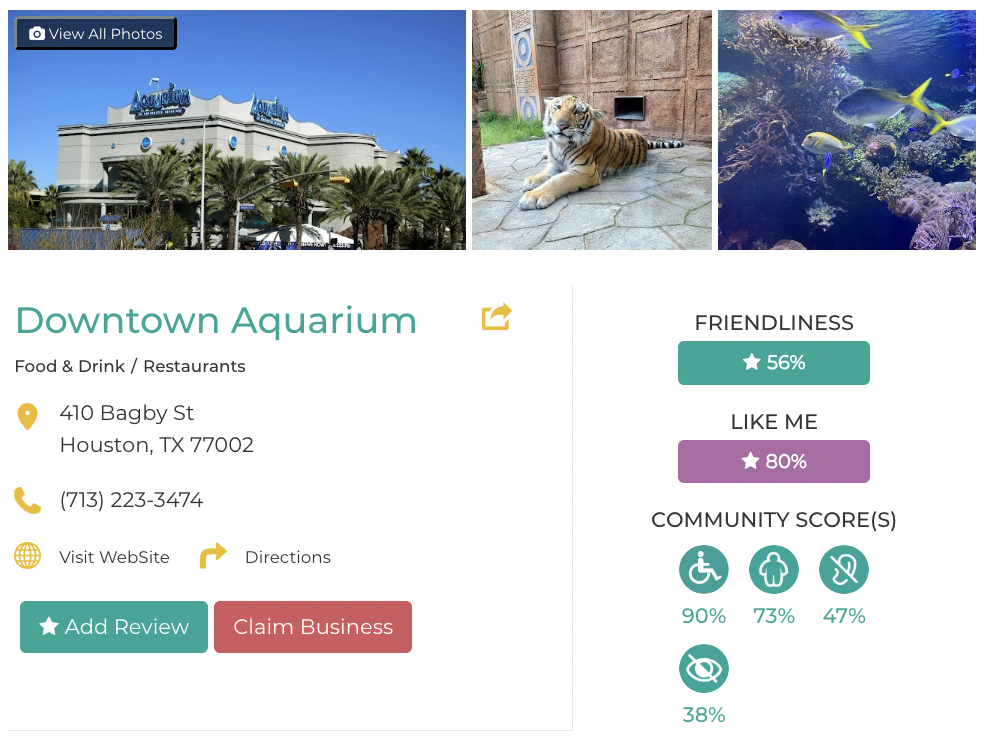
Task: Click the yellow directions arrow icon
Action: click(x=213, y=556)
